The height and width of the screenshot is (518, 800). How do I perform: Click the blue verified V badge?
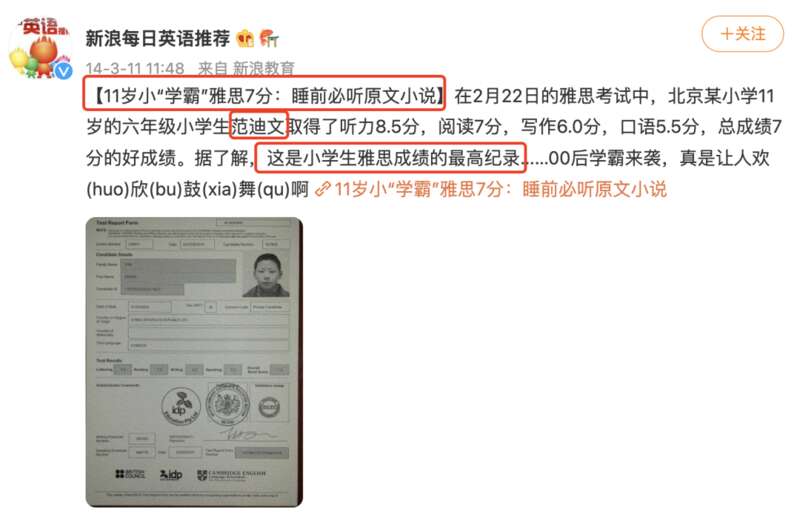click(63, 70)
